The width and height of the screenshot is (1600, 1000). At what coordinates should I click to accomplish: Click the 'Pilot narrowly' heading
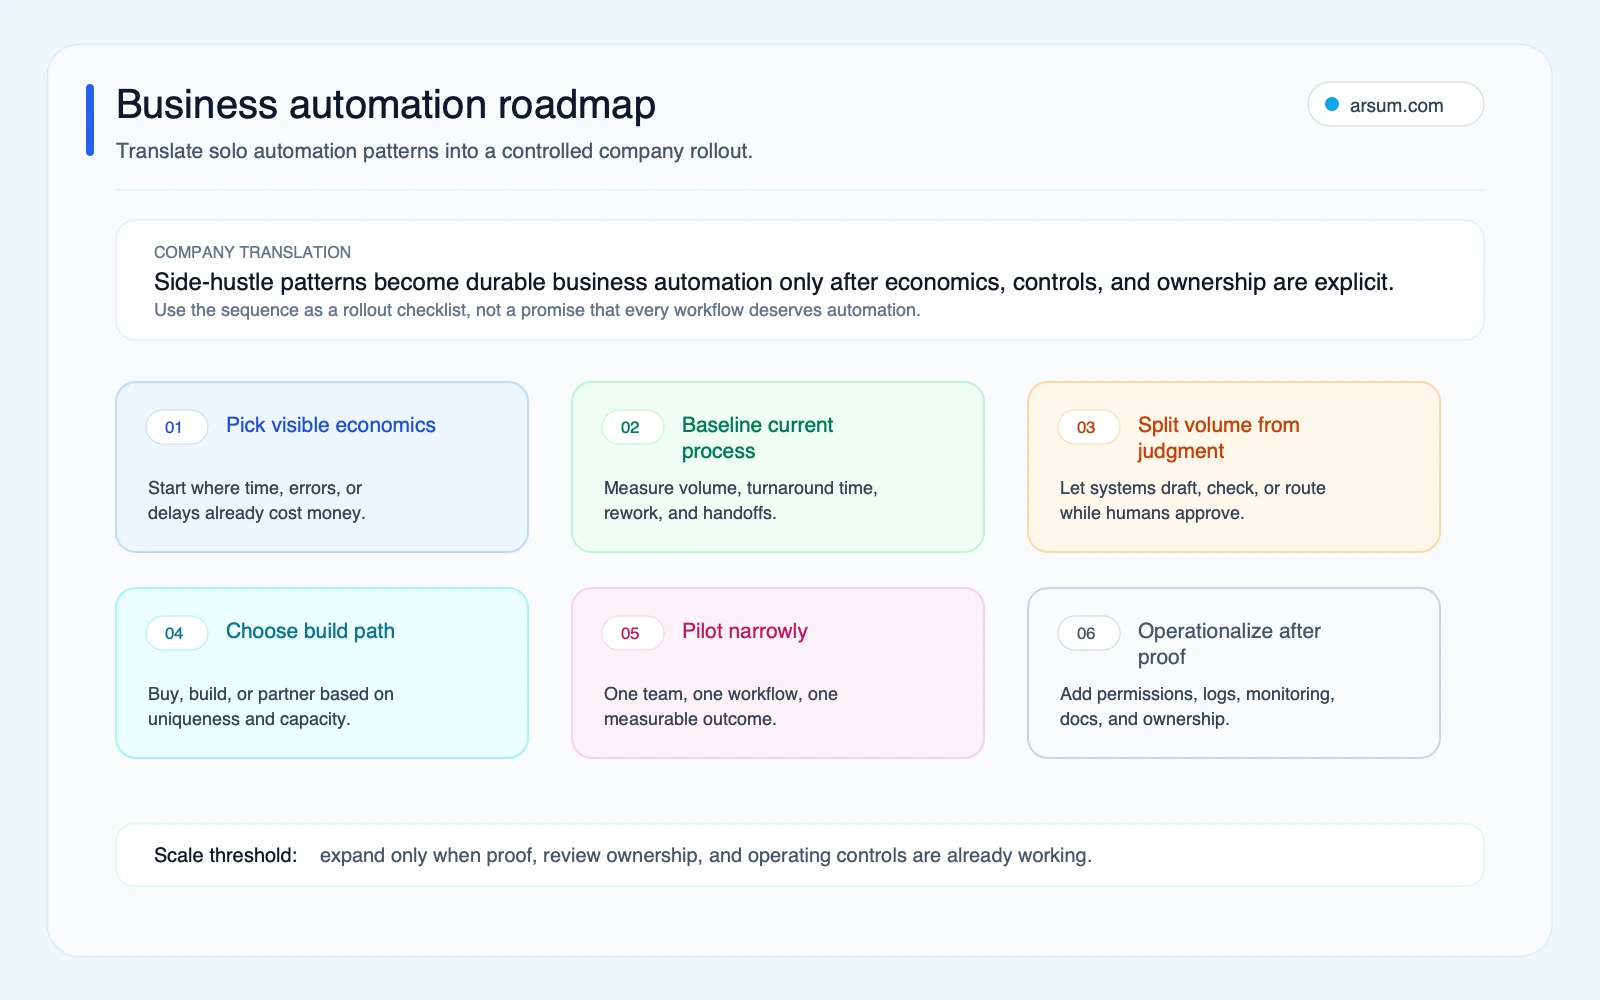tap(745, 631)
